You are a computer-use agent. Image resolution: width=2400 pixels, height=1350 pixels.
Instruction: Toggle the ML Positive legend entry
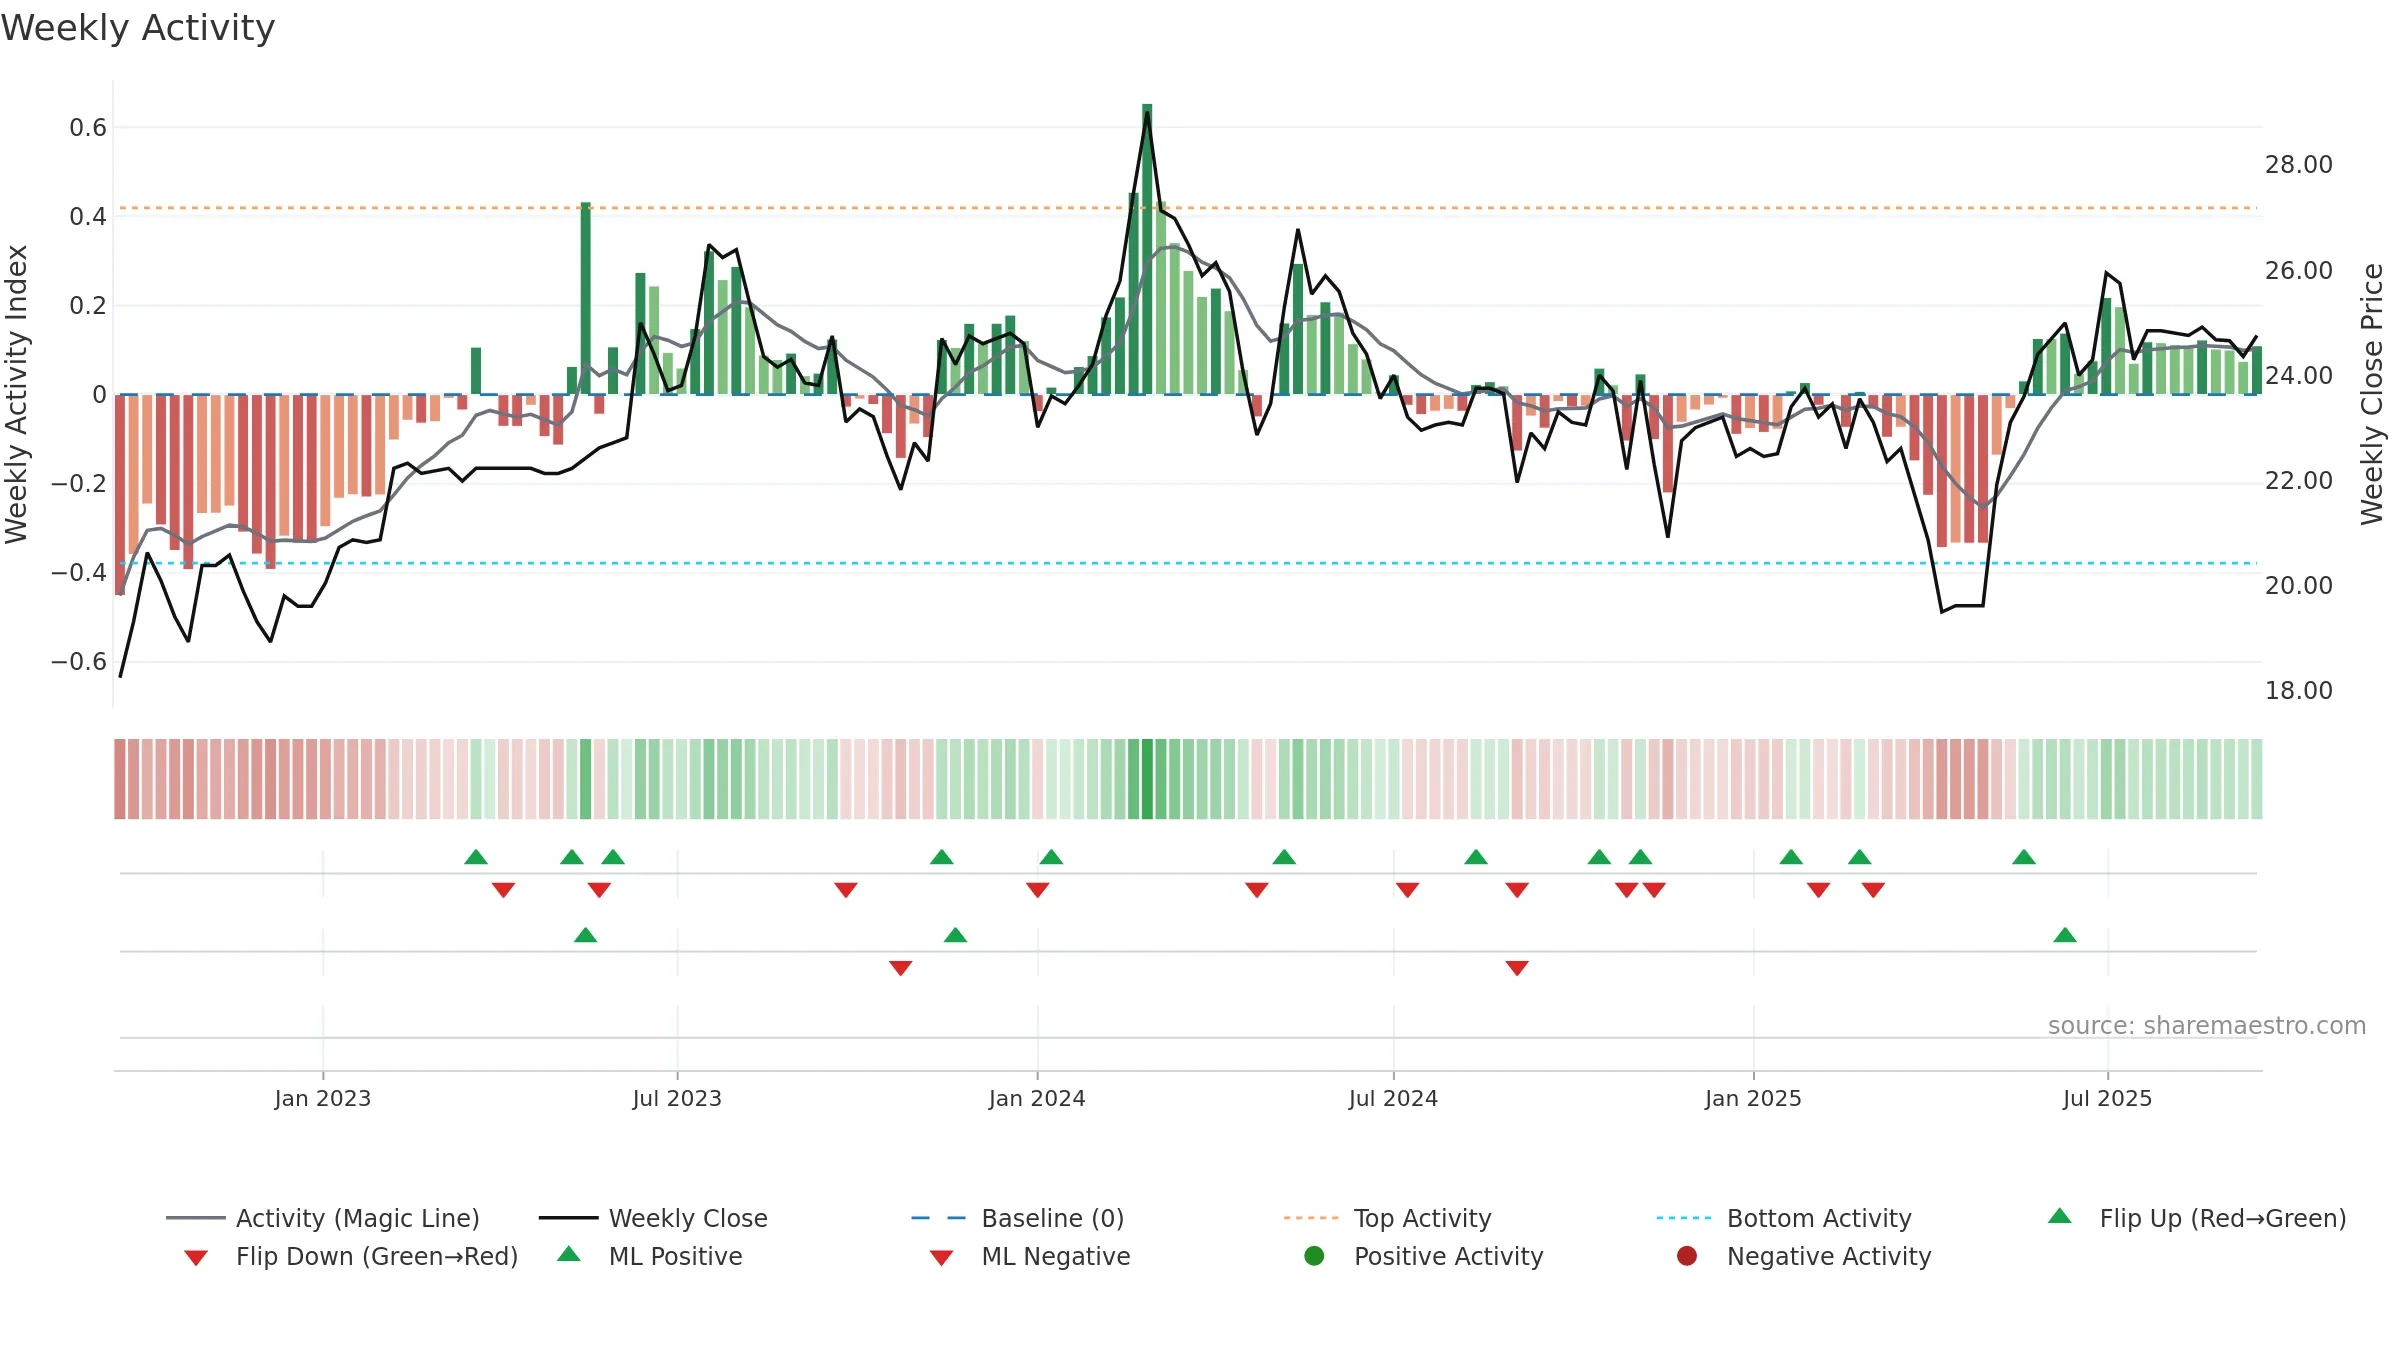tap(650, 1256)
